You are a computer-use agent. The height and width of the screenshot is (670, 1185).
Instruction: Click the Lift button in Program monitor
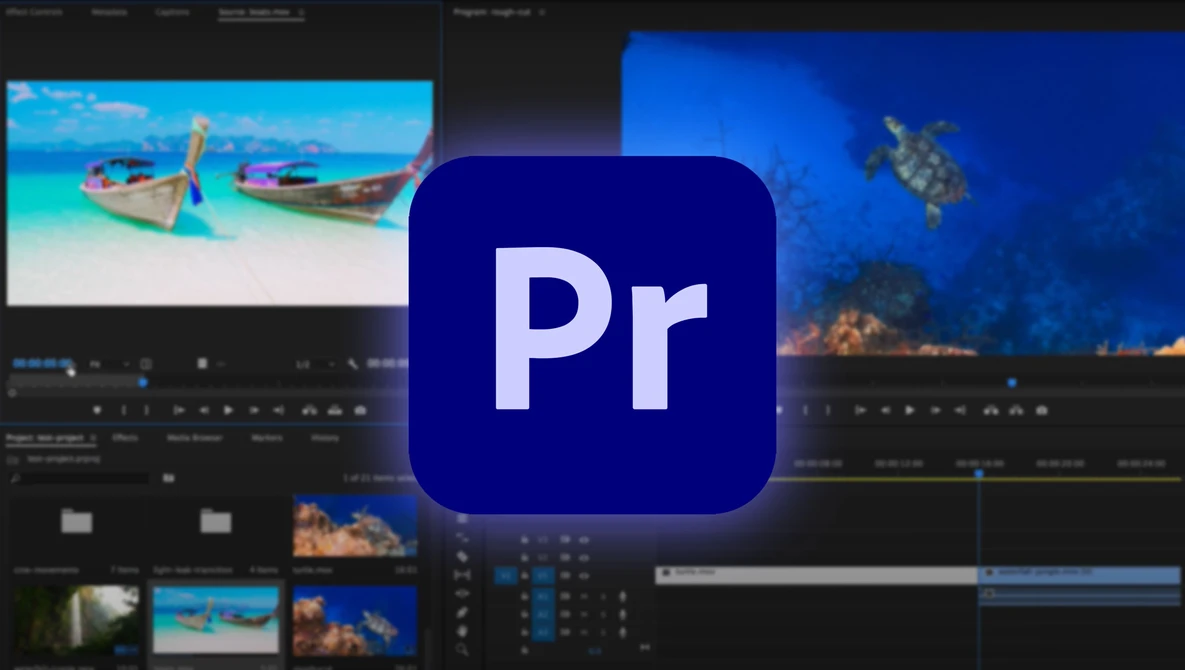(x=991, y=410)
